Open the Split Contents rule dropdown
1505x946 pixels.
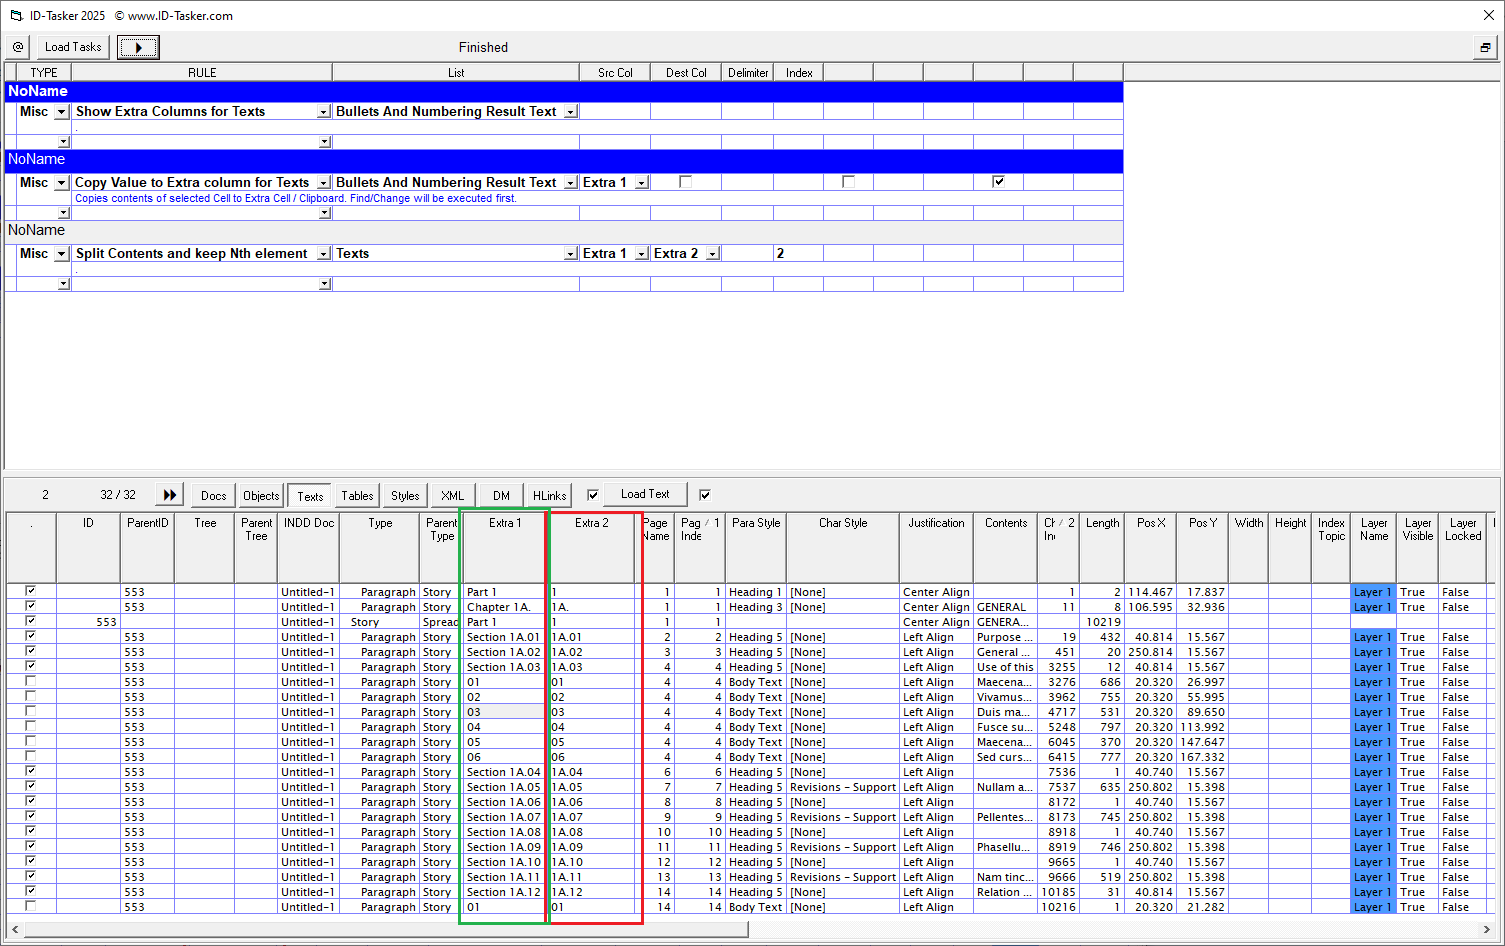pos(322,253)
